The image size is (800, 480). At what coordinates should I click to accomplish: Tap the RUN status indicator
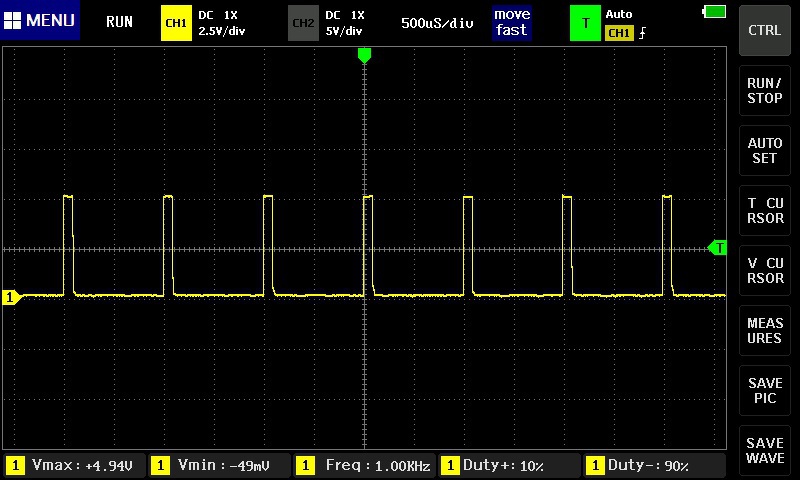pos(119,22)
